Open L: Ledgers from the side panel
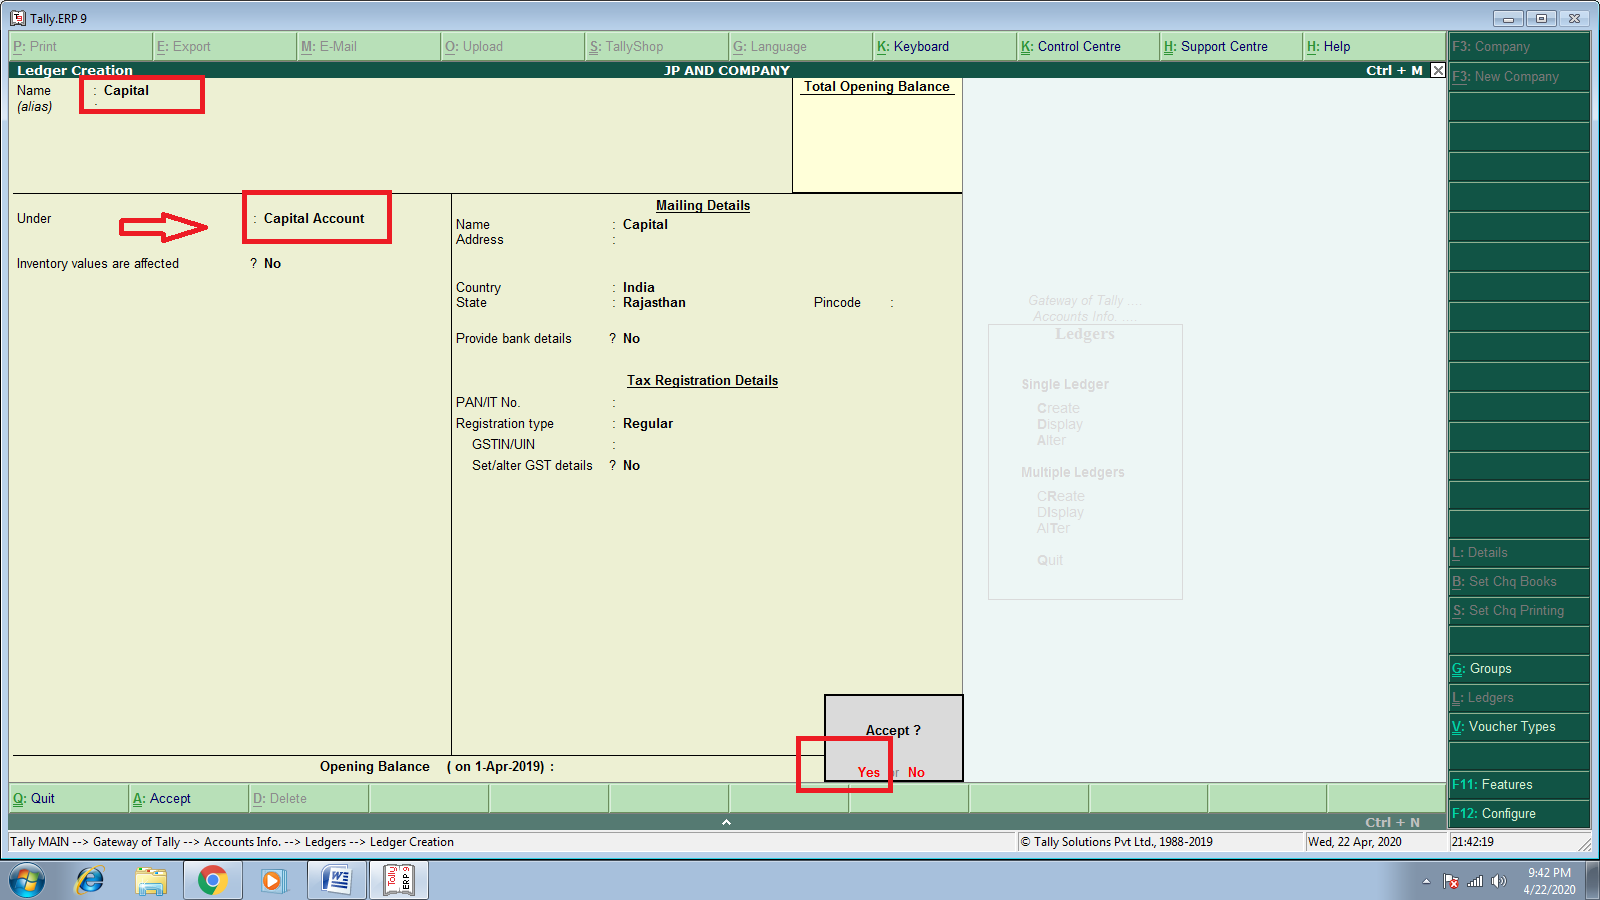The height and width of the screenshot is (900, 1600). click(1519, 697)
